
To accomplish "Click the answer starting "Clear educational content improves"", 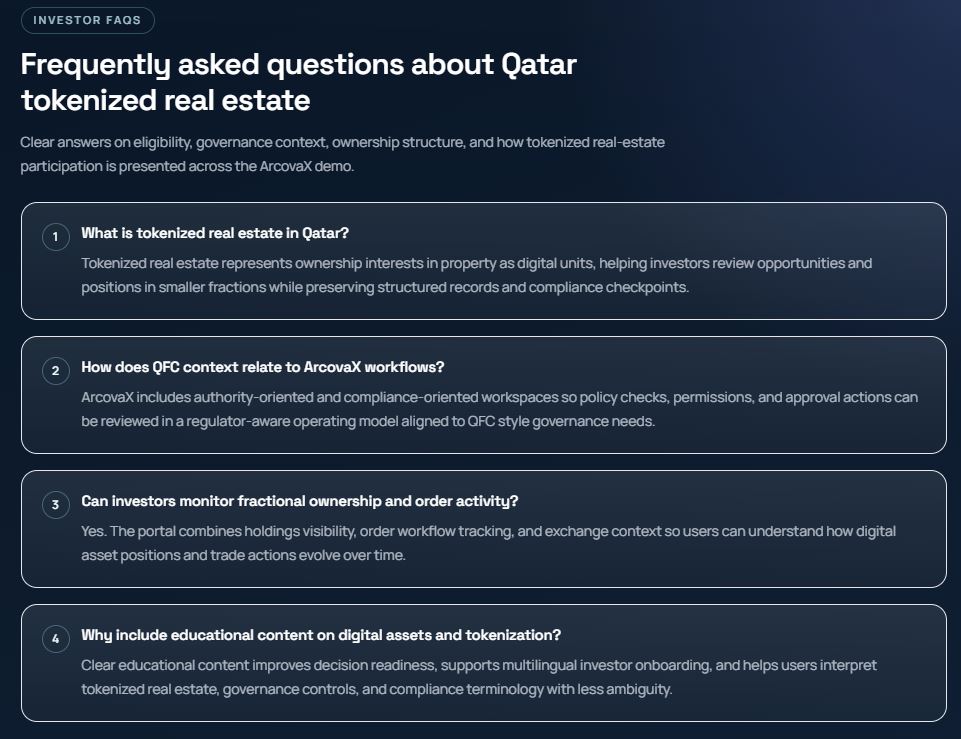I will 478,677.
